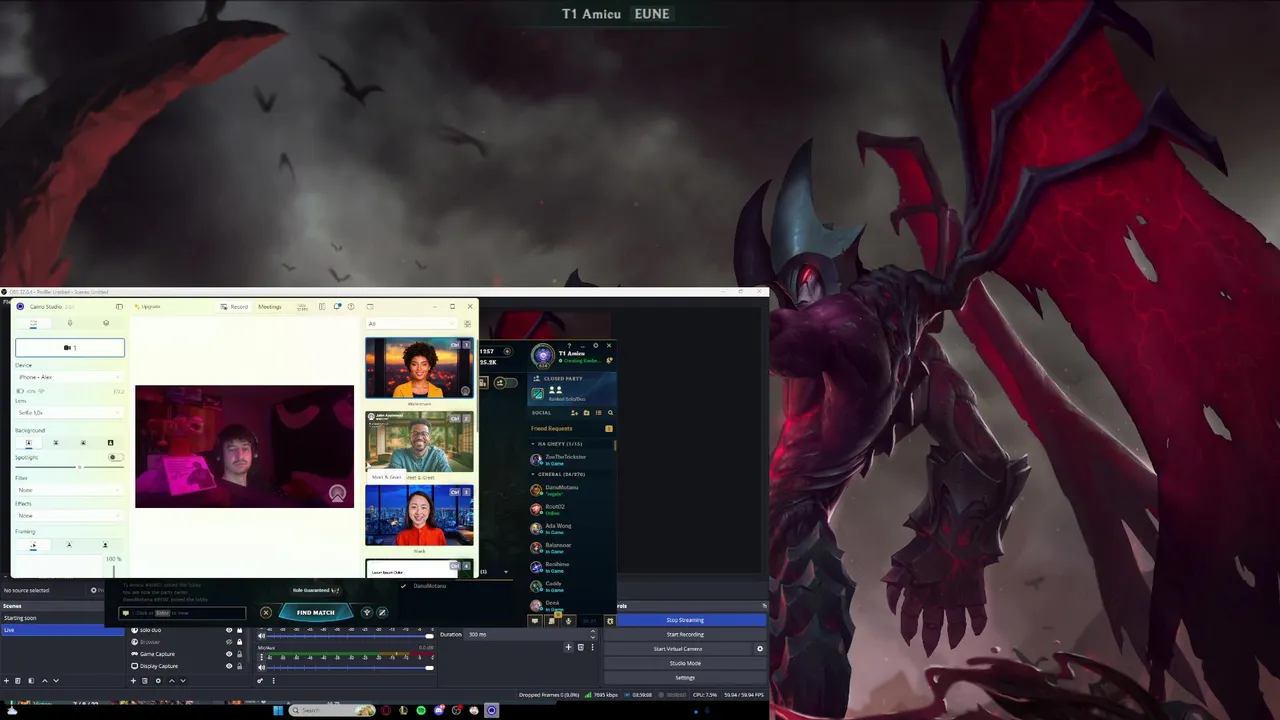
Task: Click the Camo notifications bell icon
Action: point(337,306)
